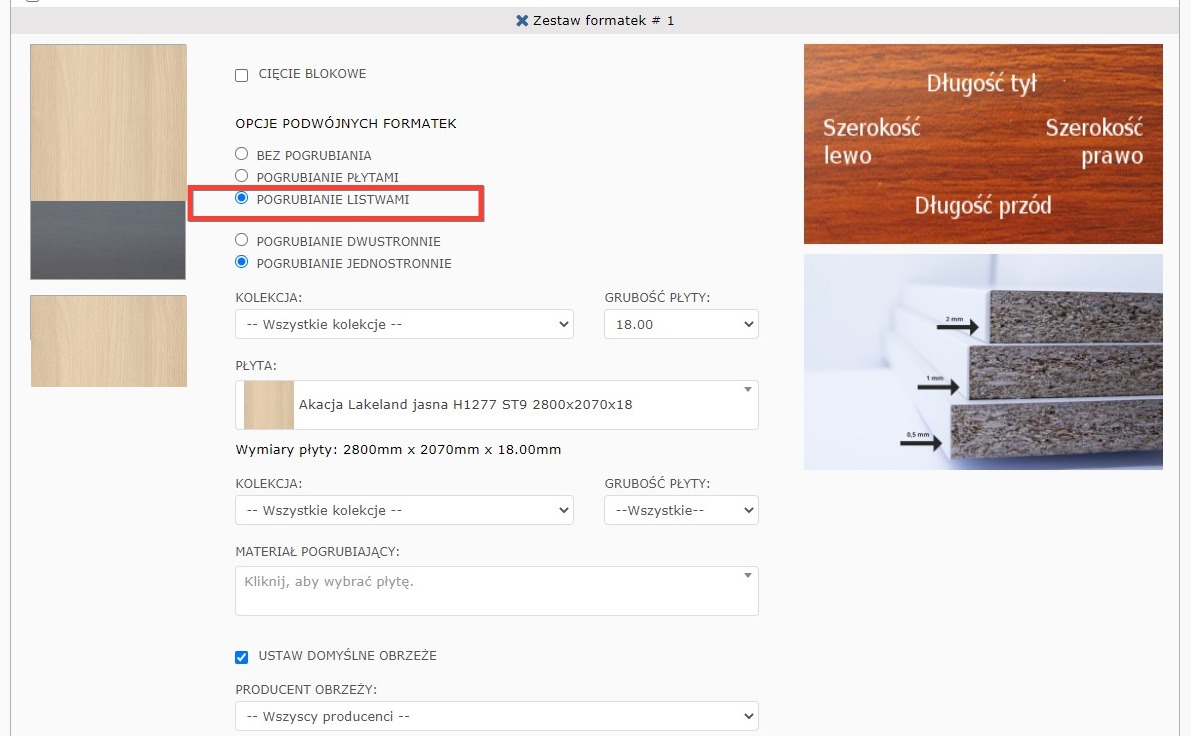Open Grubość płyty --Wszystkie-- dropdown

[x=681, y=510]
